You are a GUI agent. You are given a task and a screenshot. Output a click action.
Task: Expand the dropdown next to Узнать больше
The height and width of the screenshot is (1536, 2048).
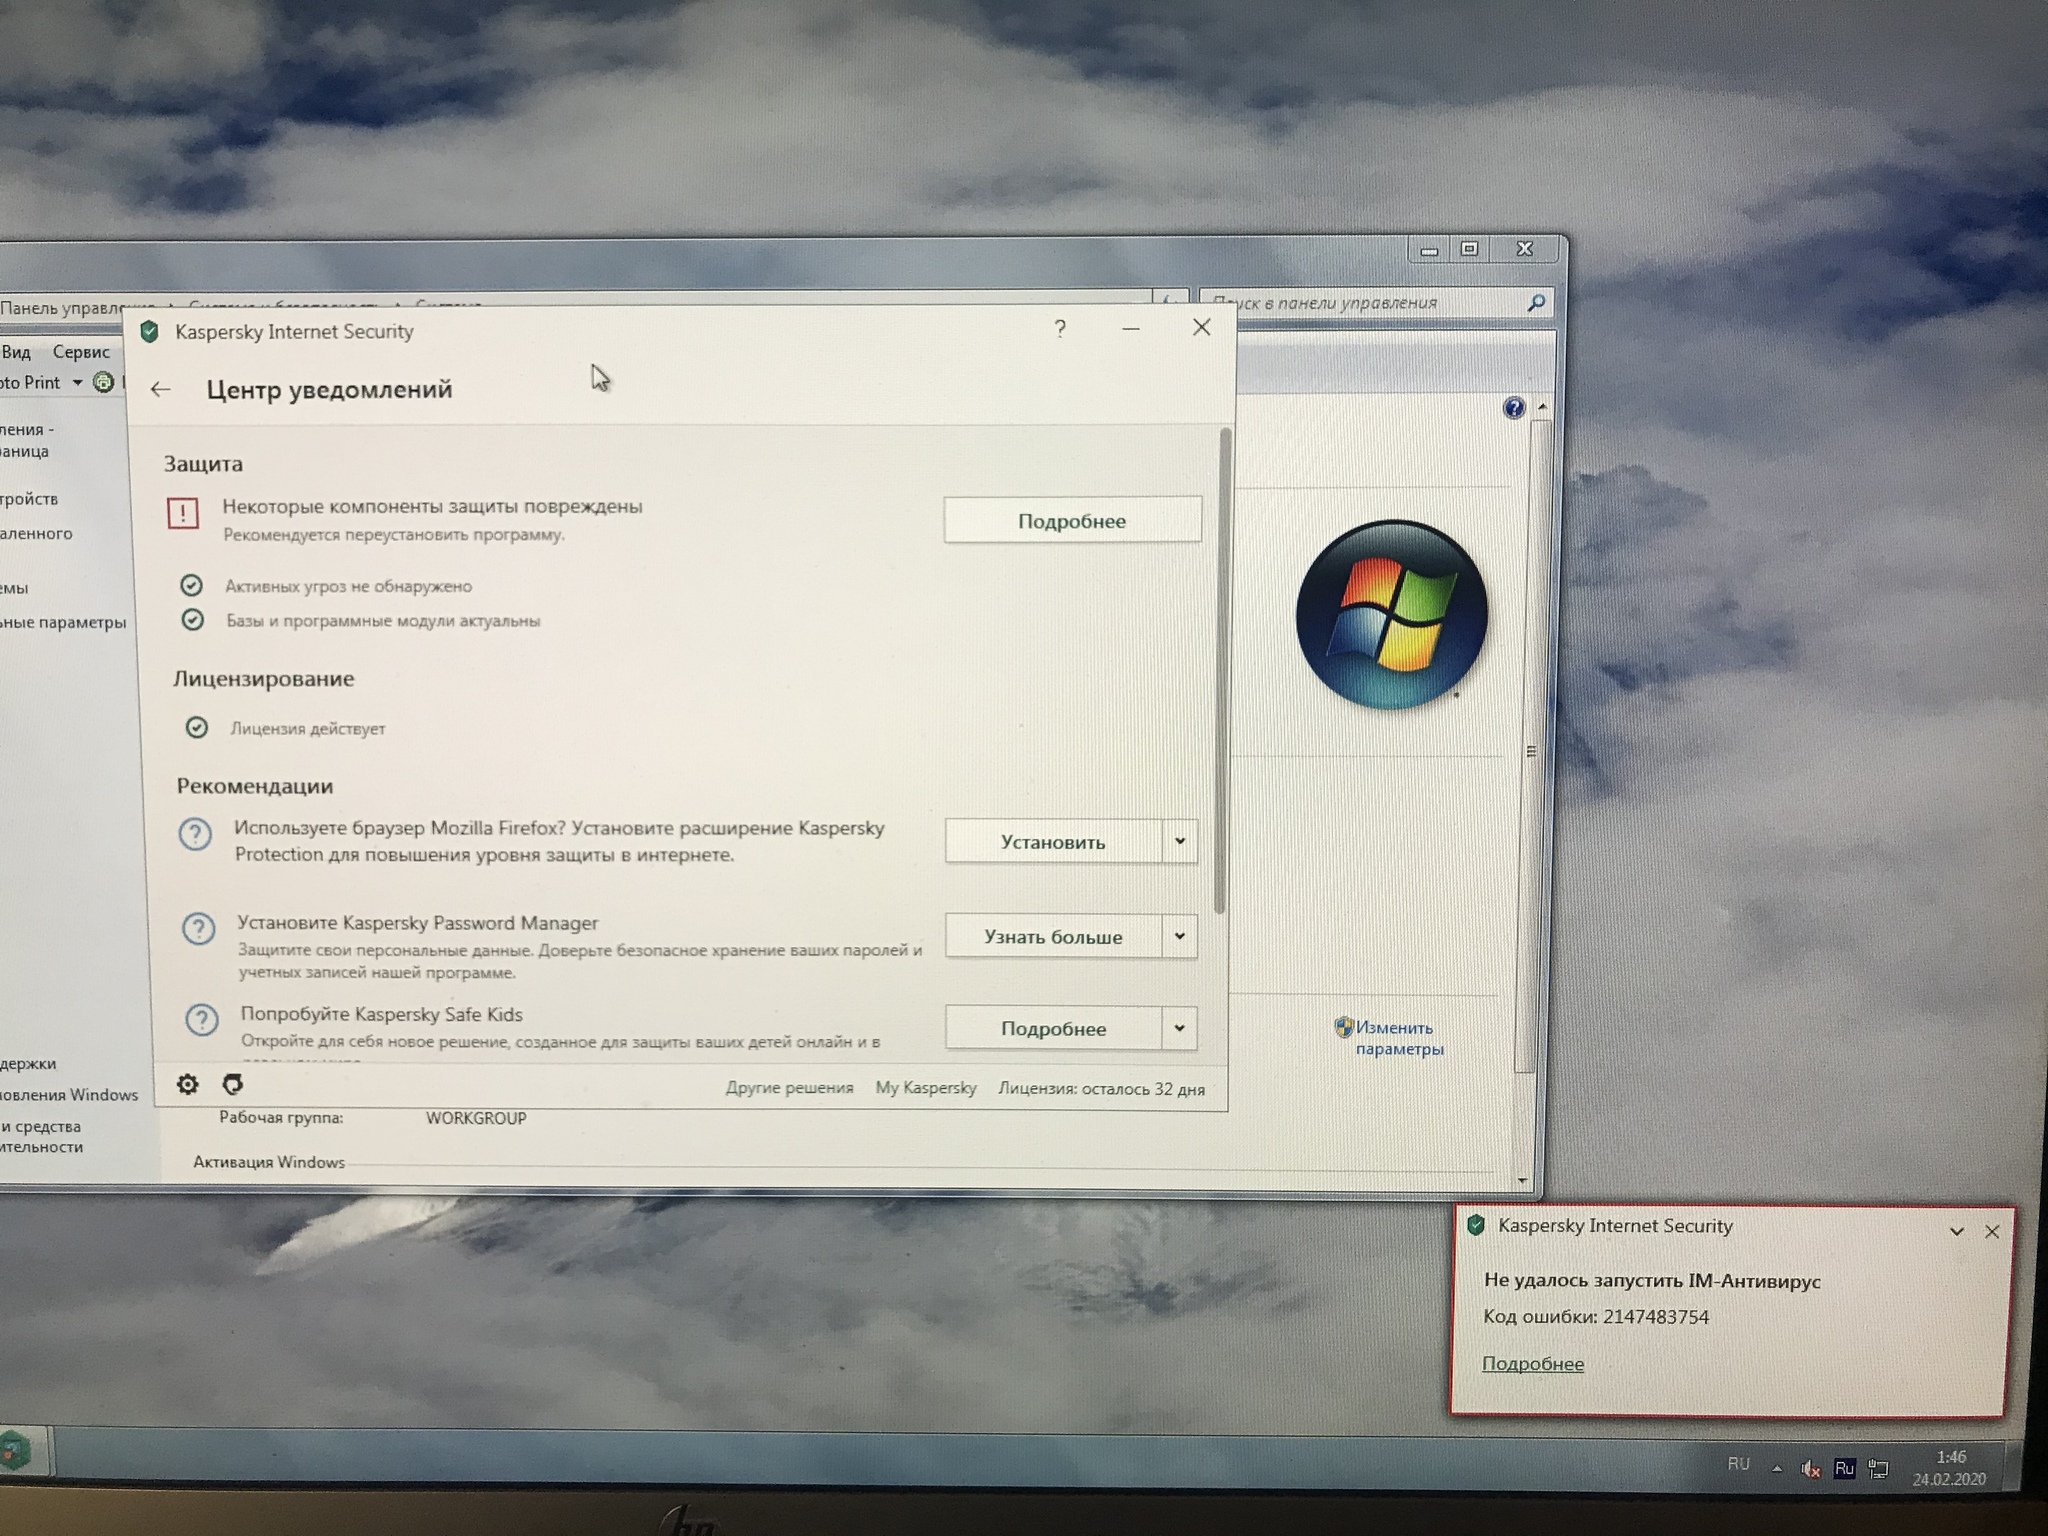click(x=1180, y=936)
